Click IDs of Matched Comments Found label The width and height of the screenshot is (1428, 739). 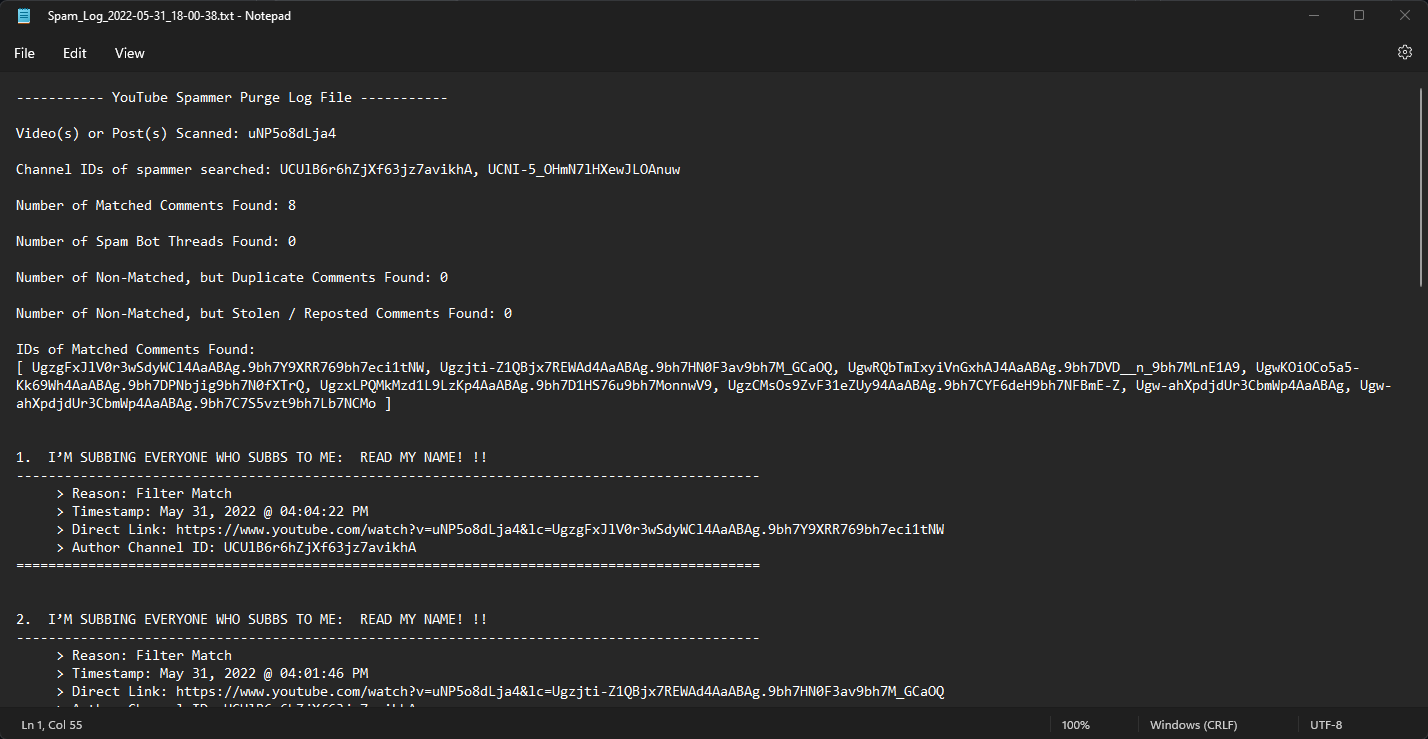point(136,350)
